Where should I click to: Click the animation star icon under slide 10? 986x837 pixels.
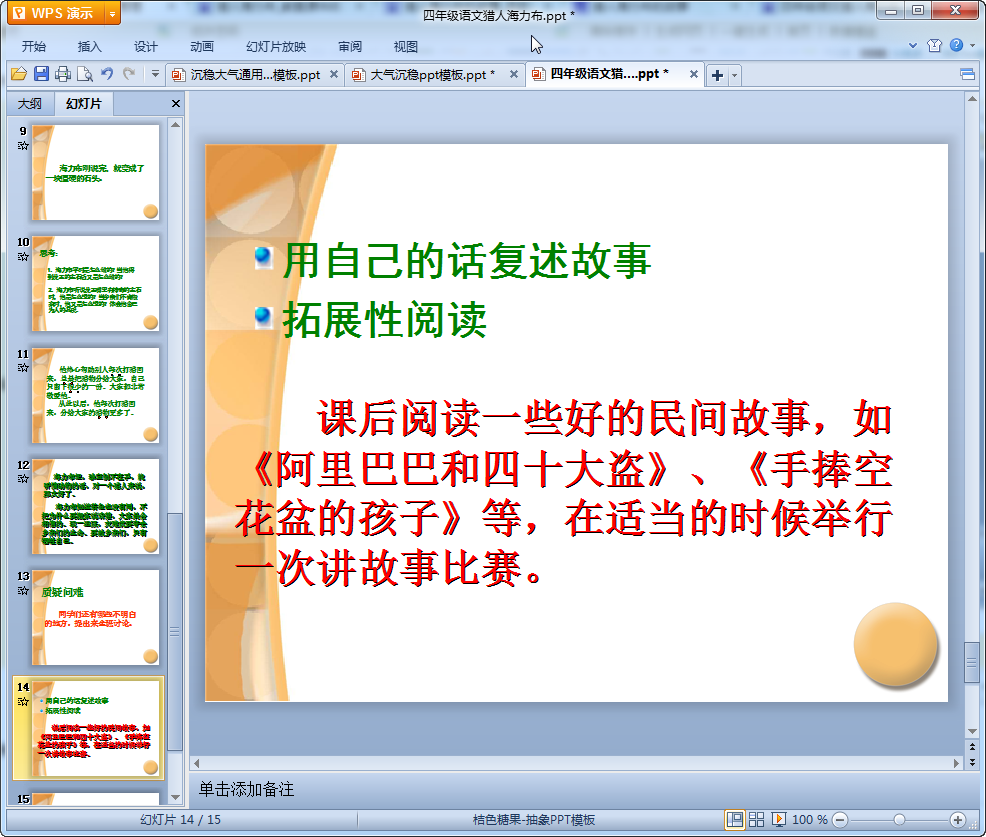(x=23, y=257)
